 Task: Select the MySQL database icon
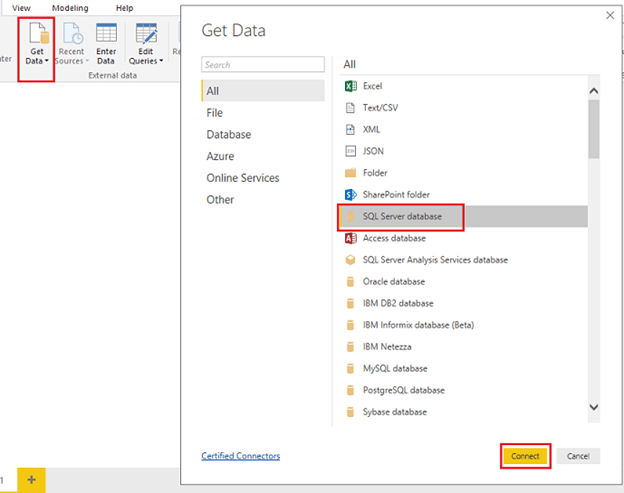(350, 368)
